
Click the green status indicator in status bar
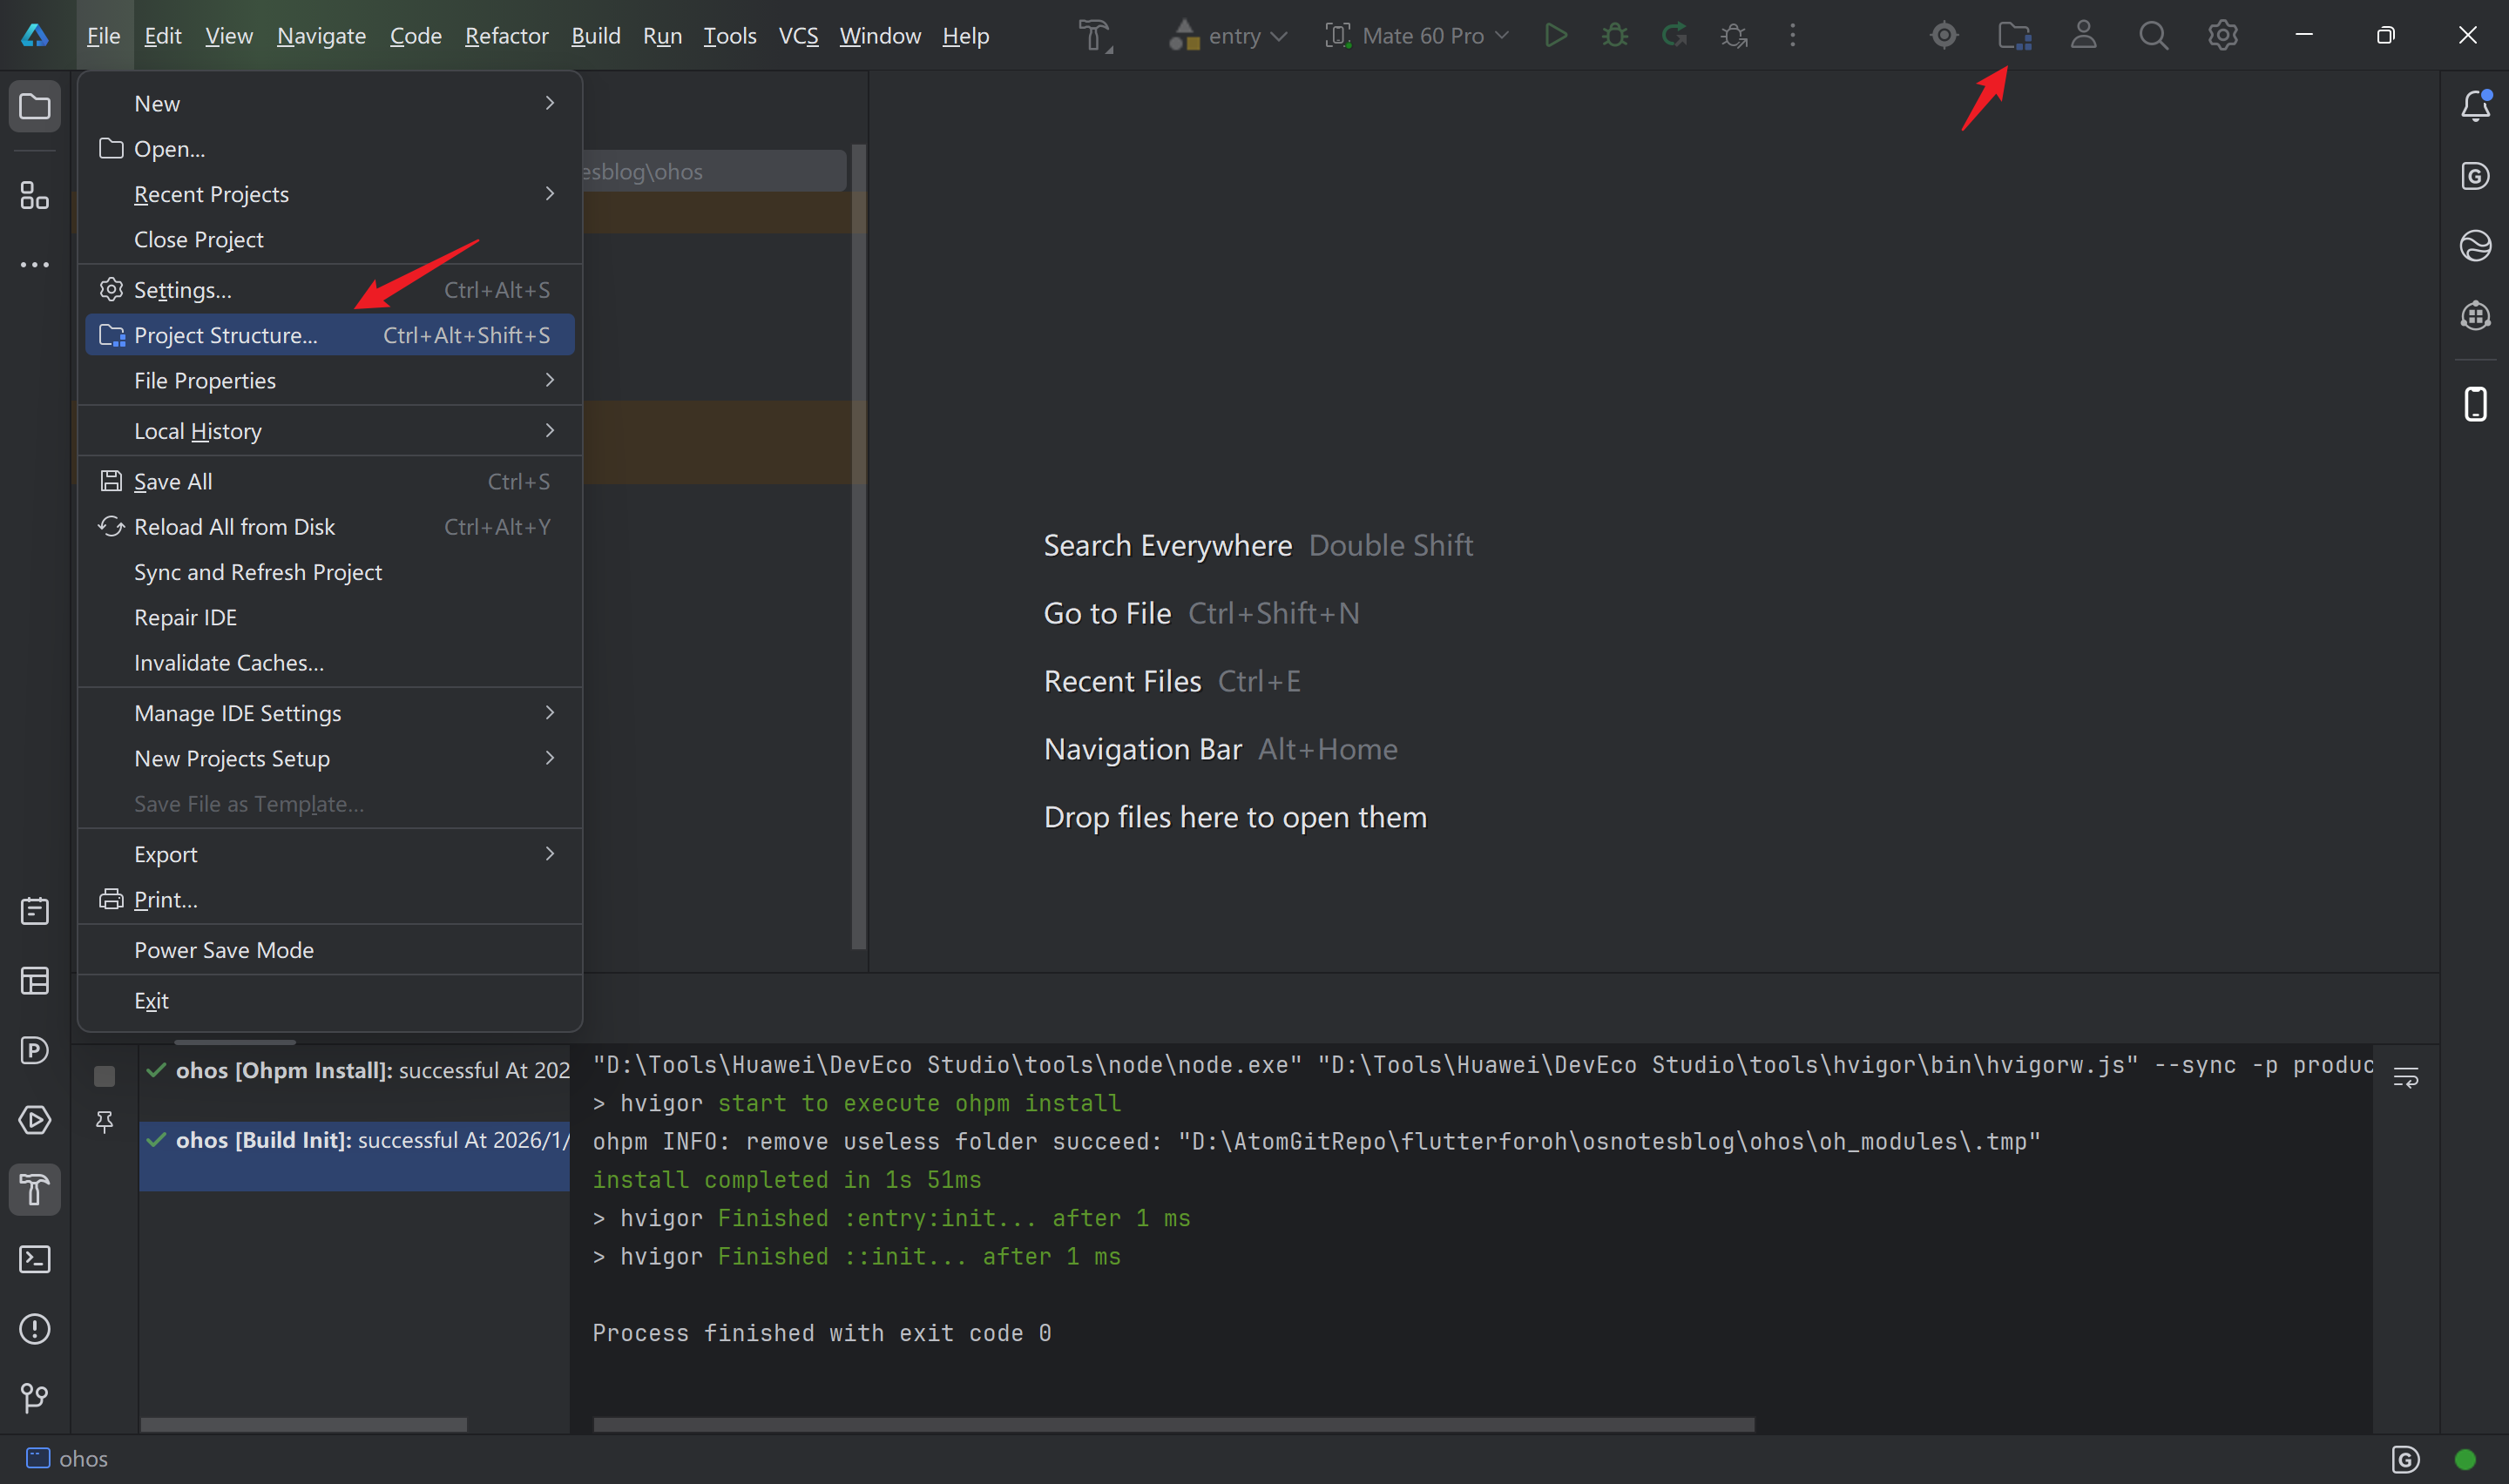coord(2464,1460)
